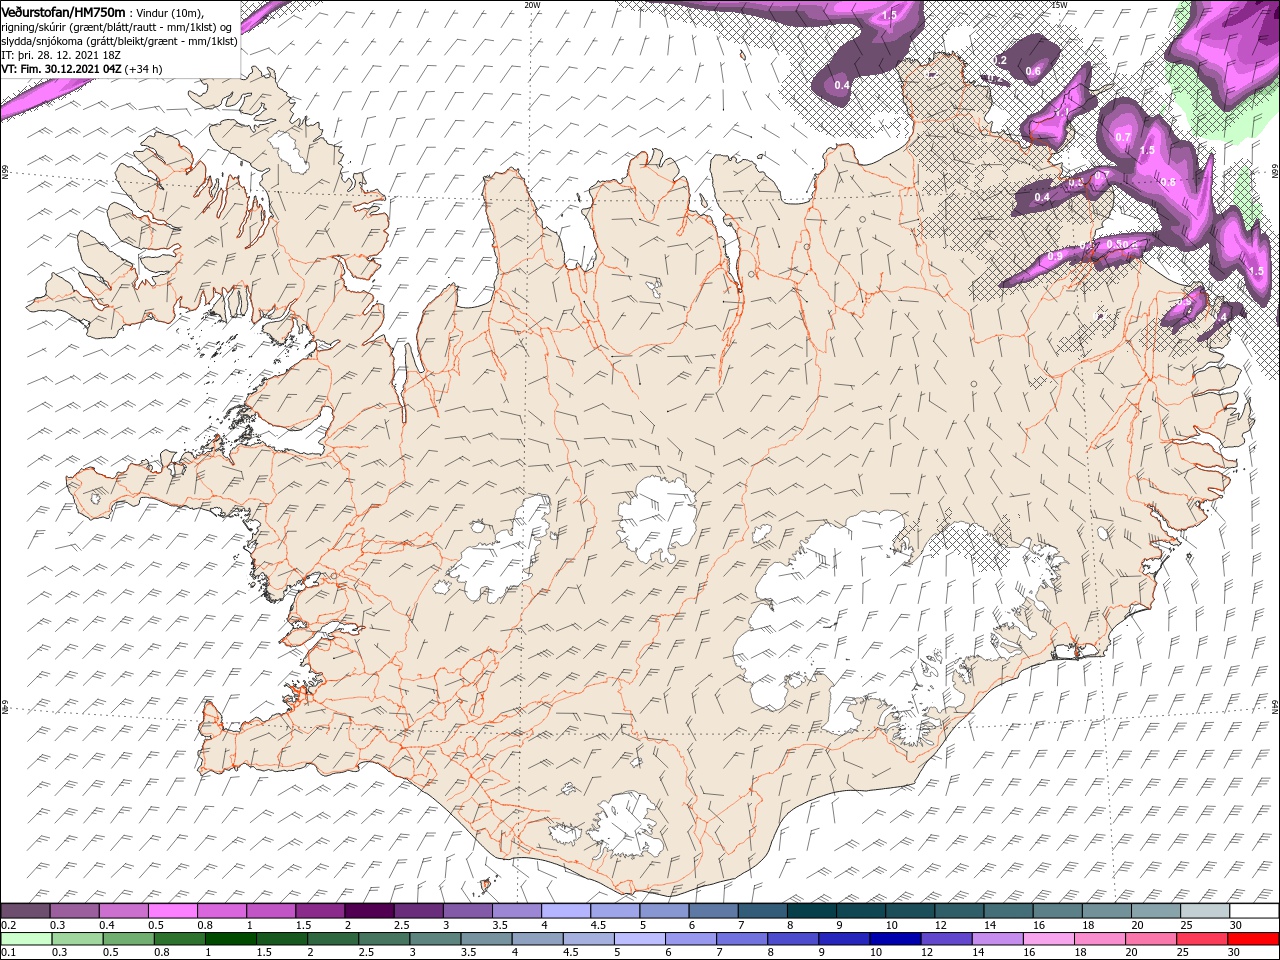Pick the 3.5–4 blue-grey swatch in the rain legend
The height and width of the screenshot is (960, 1280).
coord(486,939)
